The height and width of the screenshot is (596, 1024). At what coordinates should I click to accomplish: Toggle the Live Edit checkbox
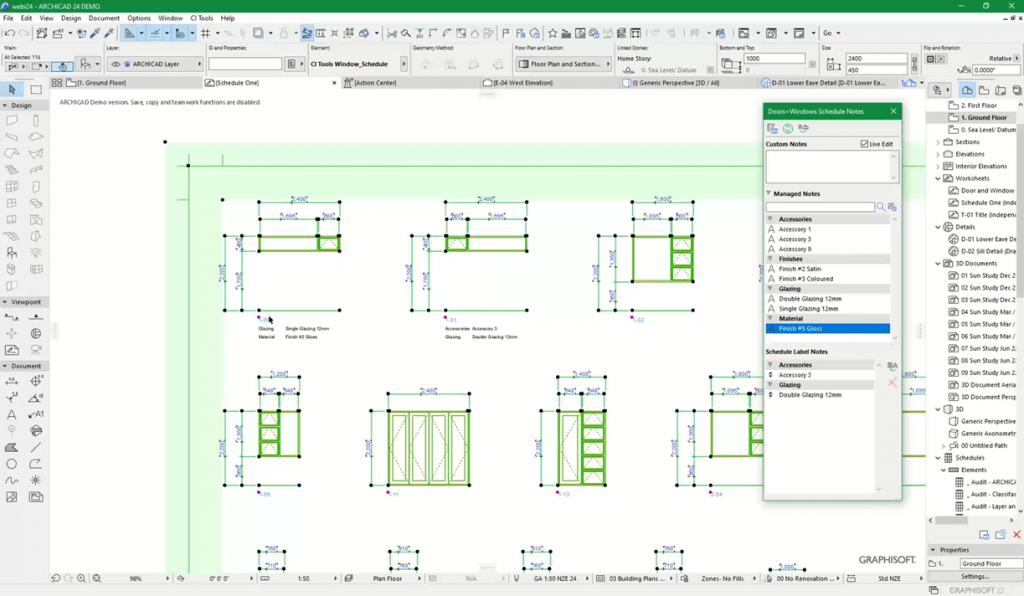[x=864, y=144]
